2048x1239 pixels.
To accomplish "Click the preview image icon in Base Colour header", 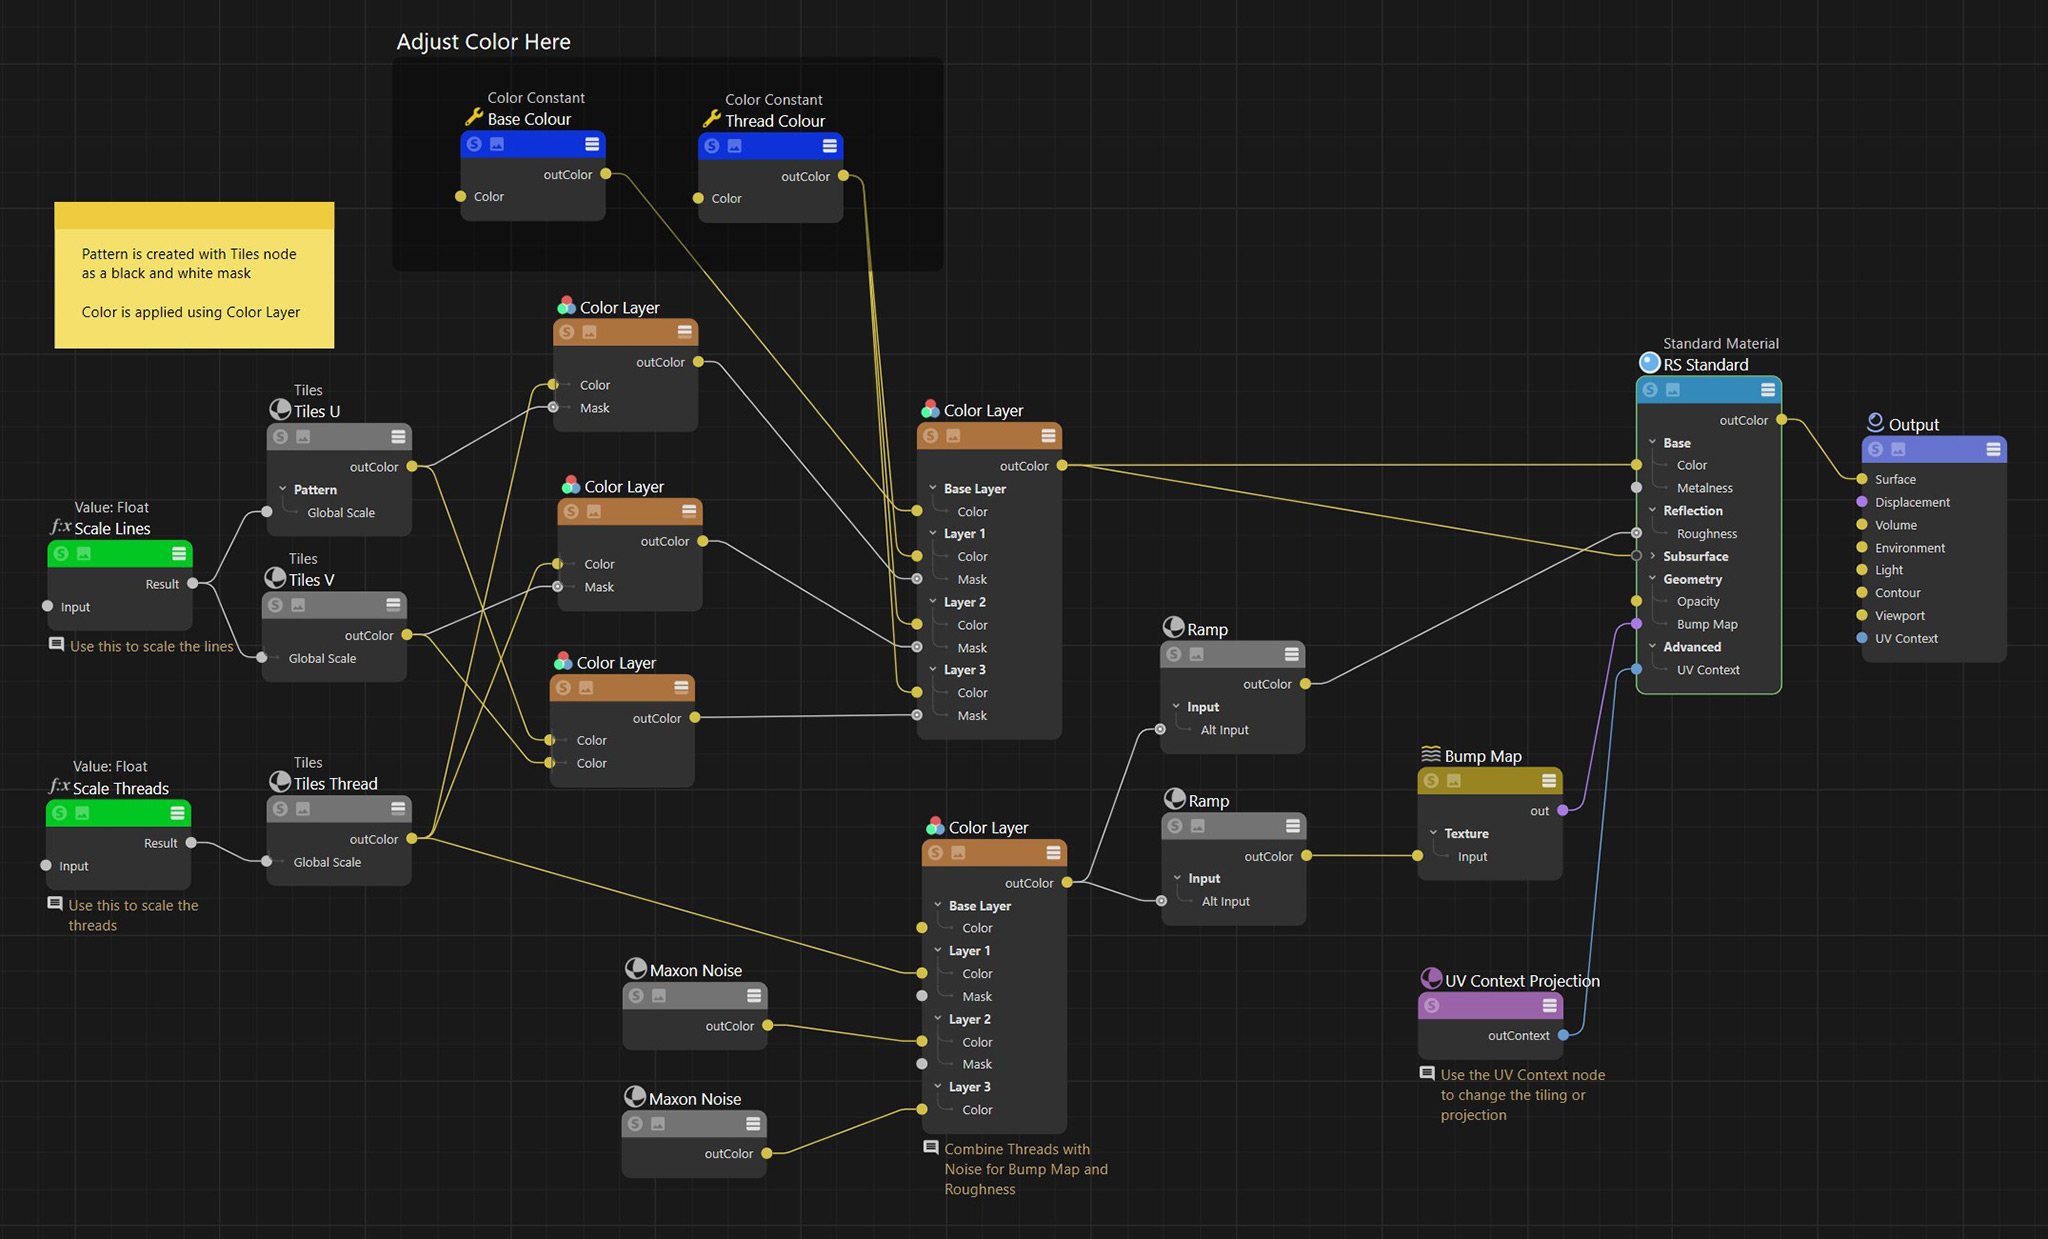I will 497,145.
